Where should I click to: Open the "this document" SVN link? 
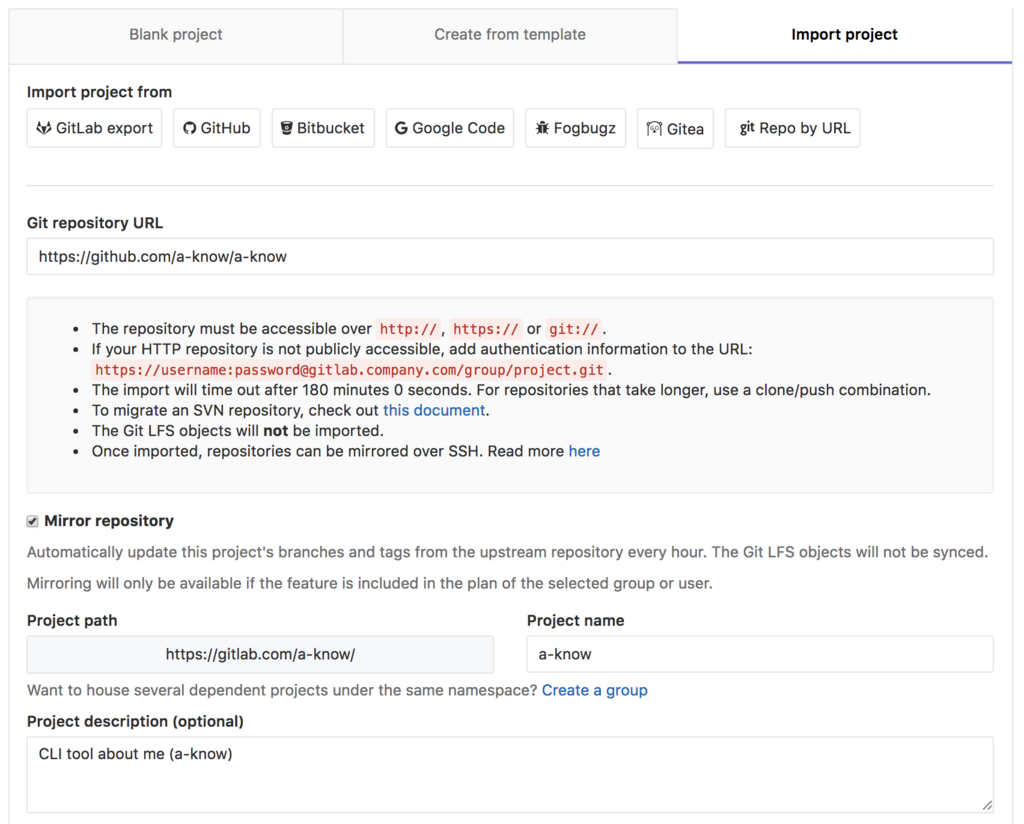[434, 410]
